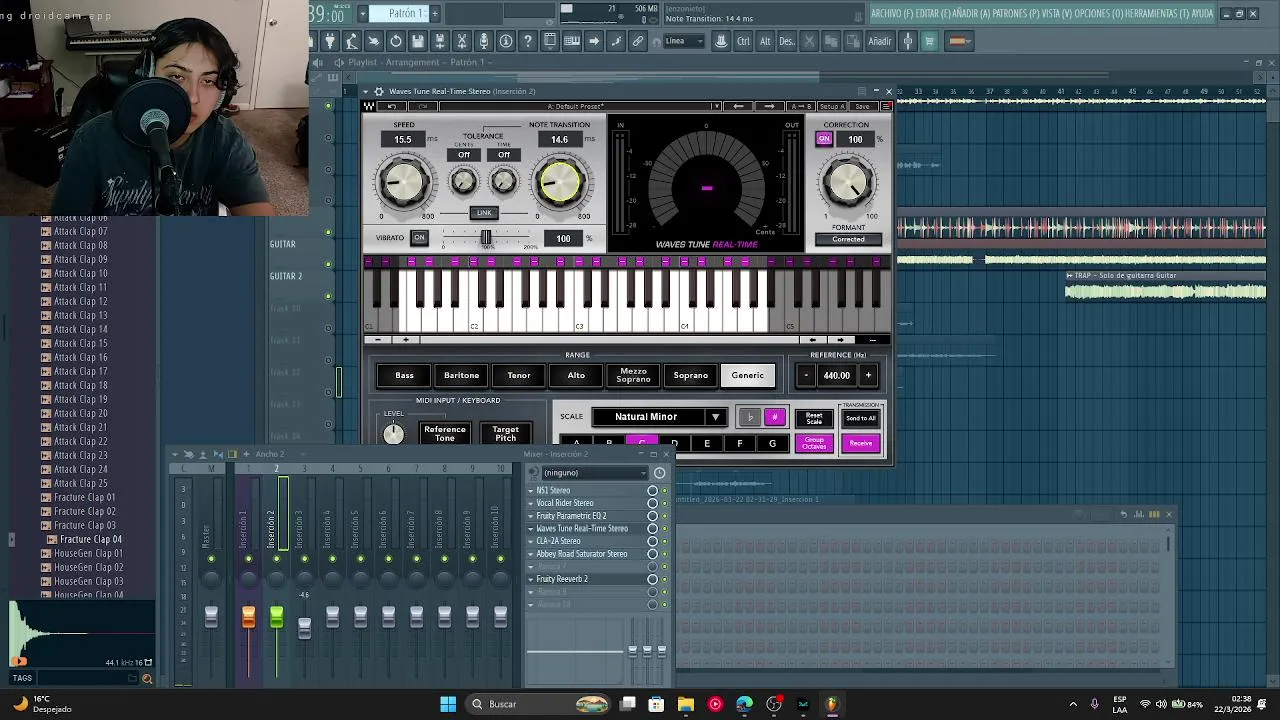Shift keyboard left with arrow button
The image size is (1280, 720).
812,340
